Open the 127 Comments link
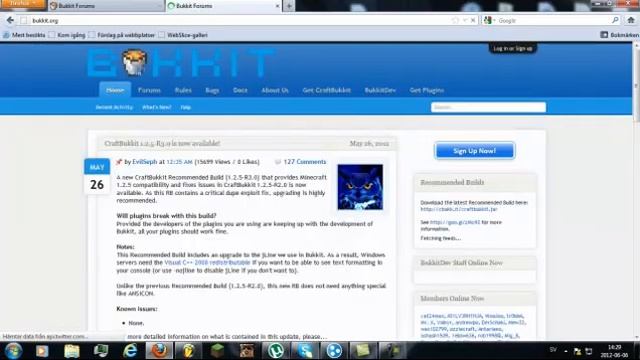This screenshot has width=640, height=360. pyautogui.click(x=304, y=162)
